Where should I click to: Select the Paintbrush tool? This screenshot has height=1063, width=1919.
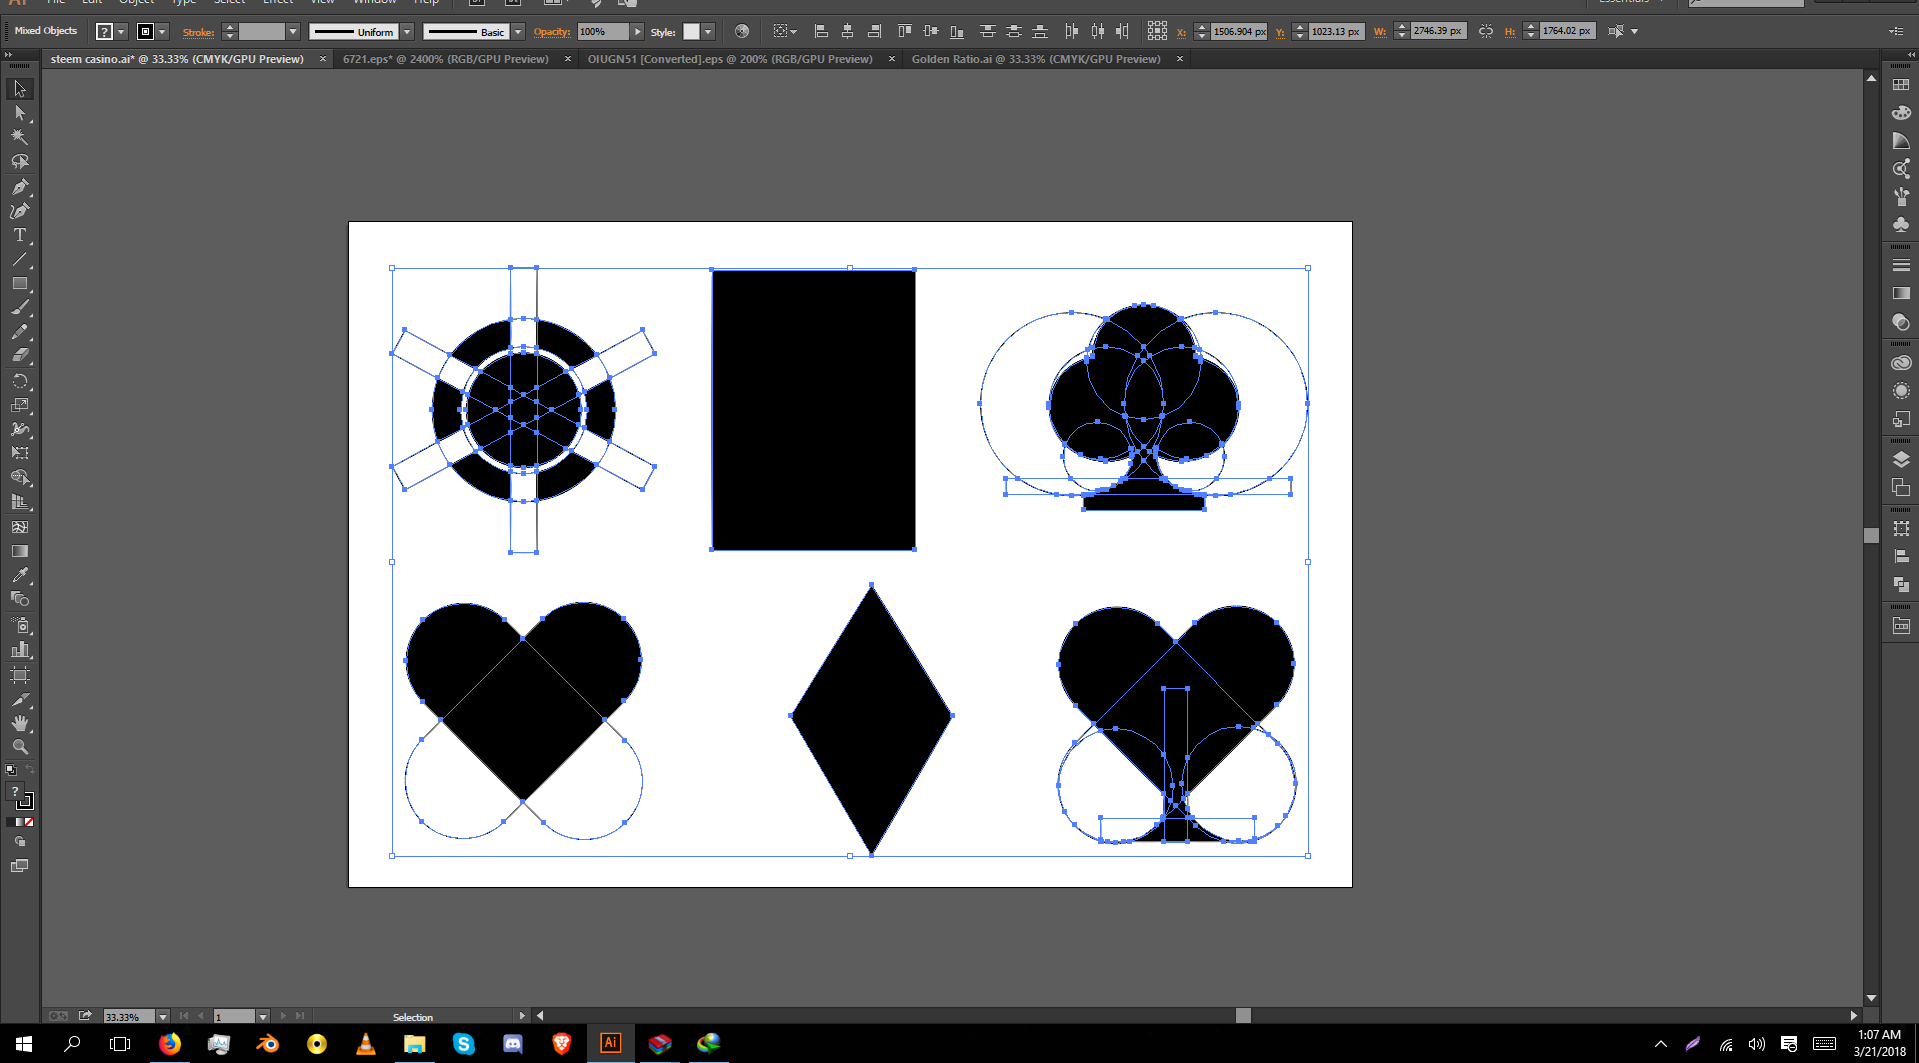tap(19, 308)
